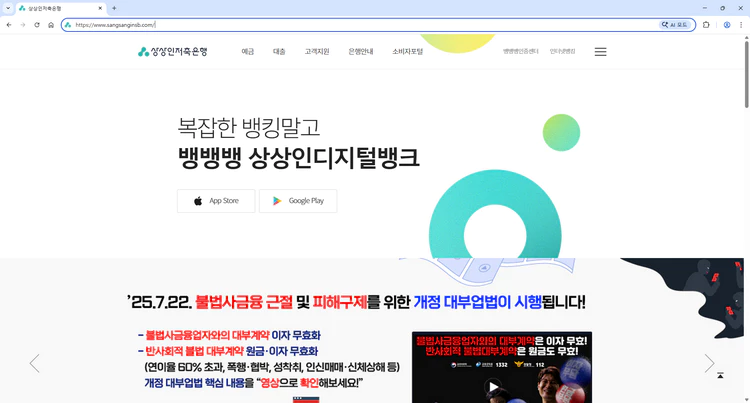Click the headline '개정 대부업법이 시행됩니다!'
Viewport: 750px width, 403px height.
pyautogui.click(x=499, y=302)
